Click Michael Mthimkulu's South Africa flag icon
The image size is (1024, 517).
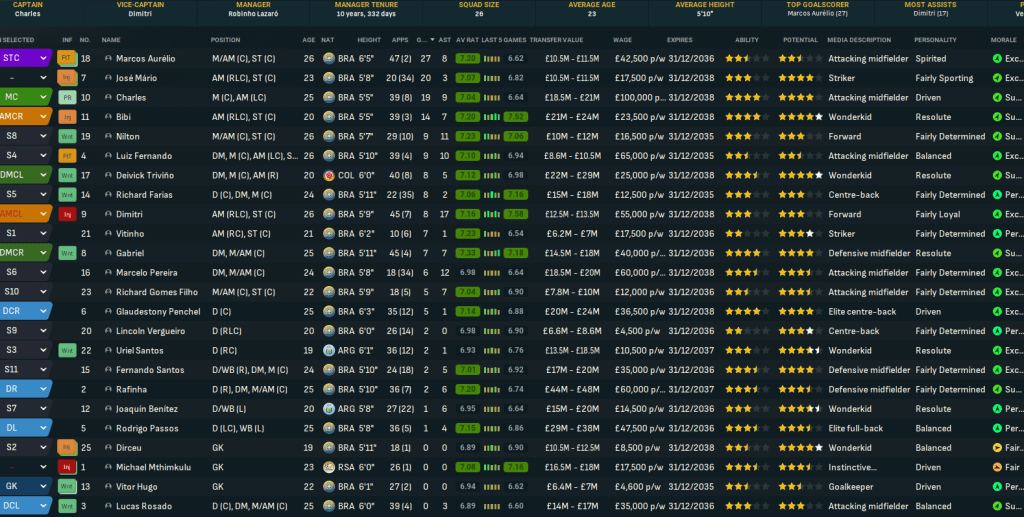pos(328,467)
